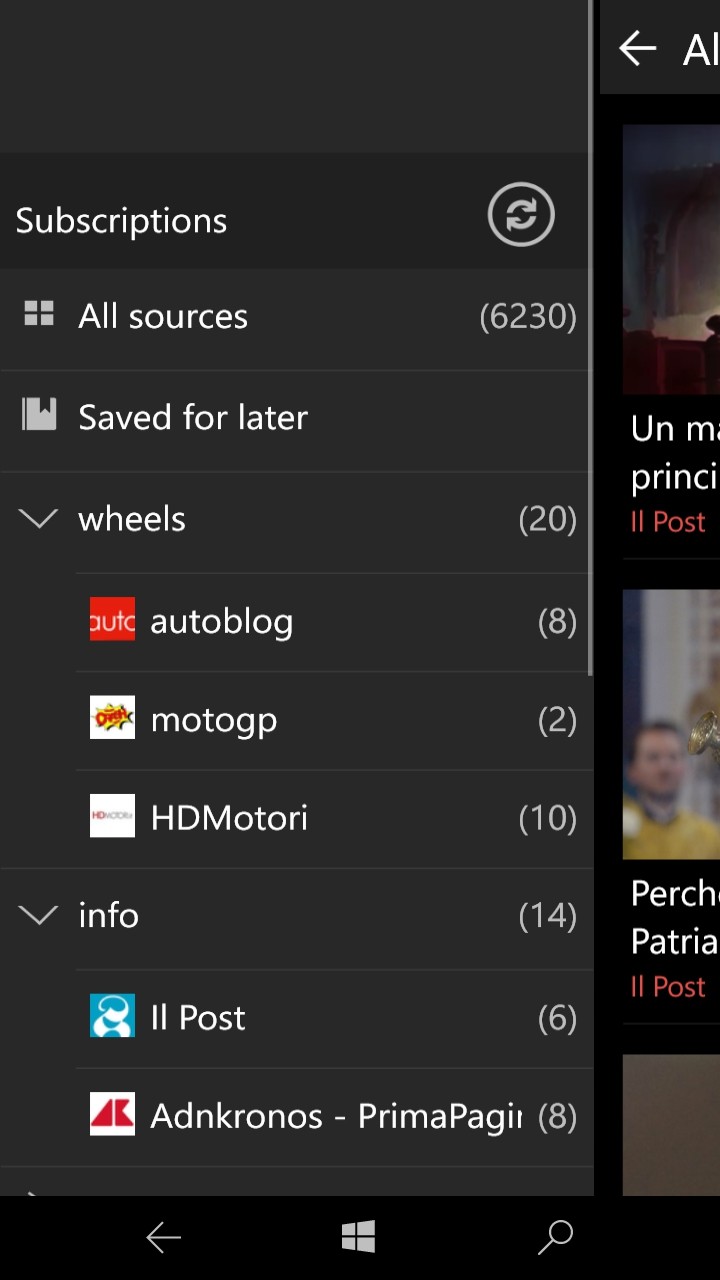Screen dimensions: 720x1280
Task: Tap the refresh subscriptions sync icon
Action: (521, 214)
